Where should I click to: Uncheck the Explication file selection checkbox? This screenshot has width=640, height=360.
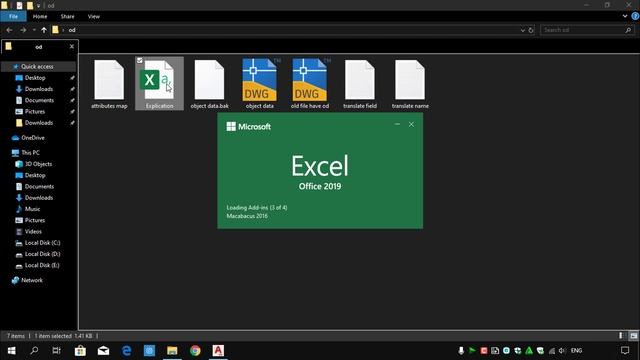(140, 60)
